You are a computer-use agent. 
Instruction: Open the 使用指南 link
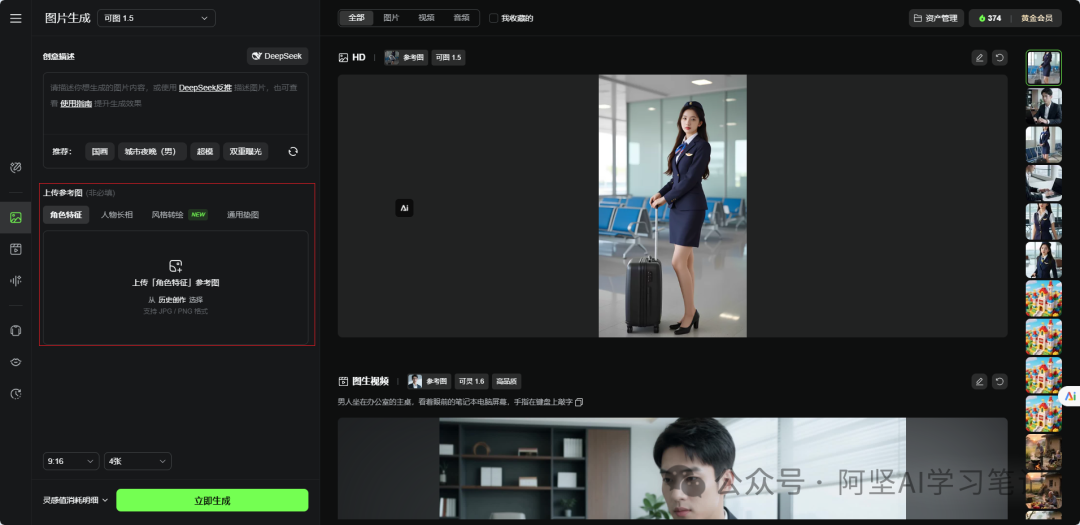pos(76,103)
